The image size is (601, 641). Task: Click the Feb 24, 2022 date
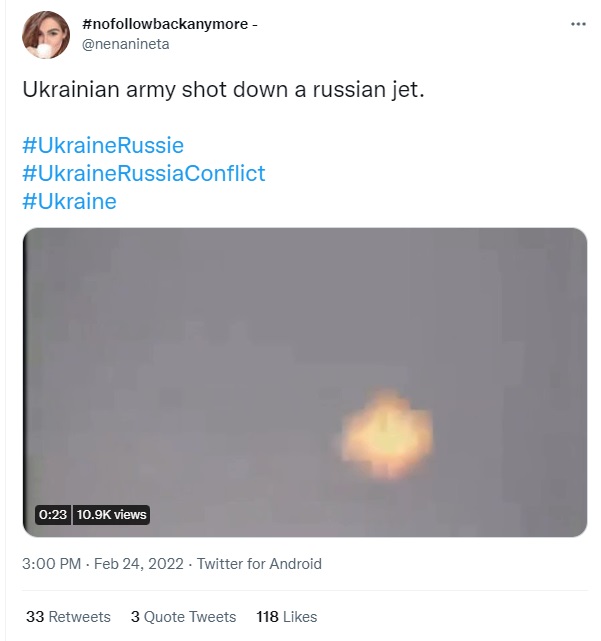click(140, 564)
